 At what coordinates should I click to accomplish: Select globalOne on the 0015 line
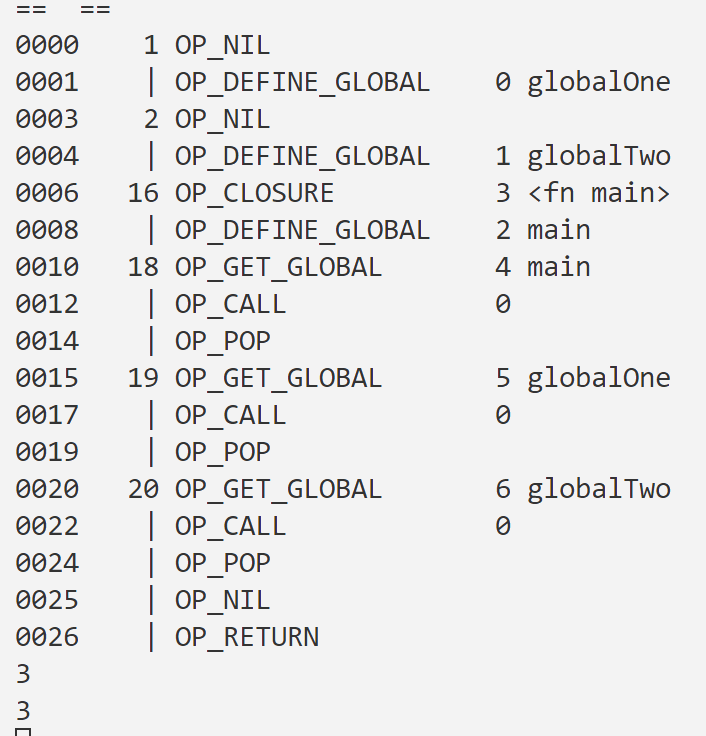click(x=599, y=378)
